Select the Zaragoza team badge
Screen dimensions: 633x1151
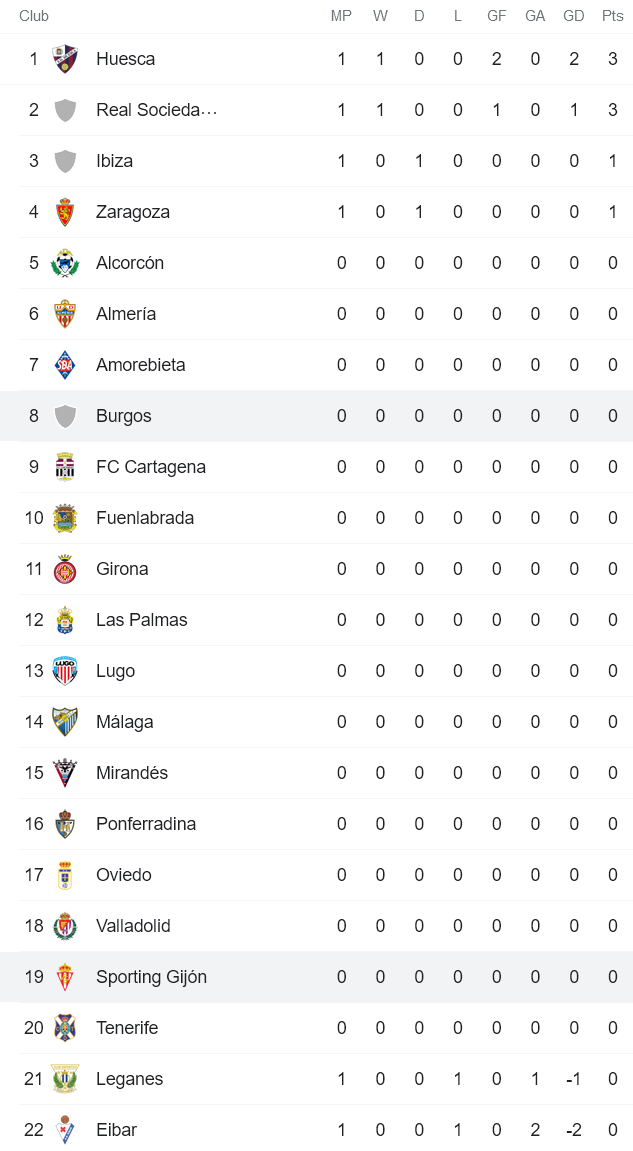[x=65, y=212]
